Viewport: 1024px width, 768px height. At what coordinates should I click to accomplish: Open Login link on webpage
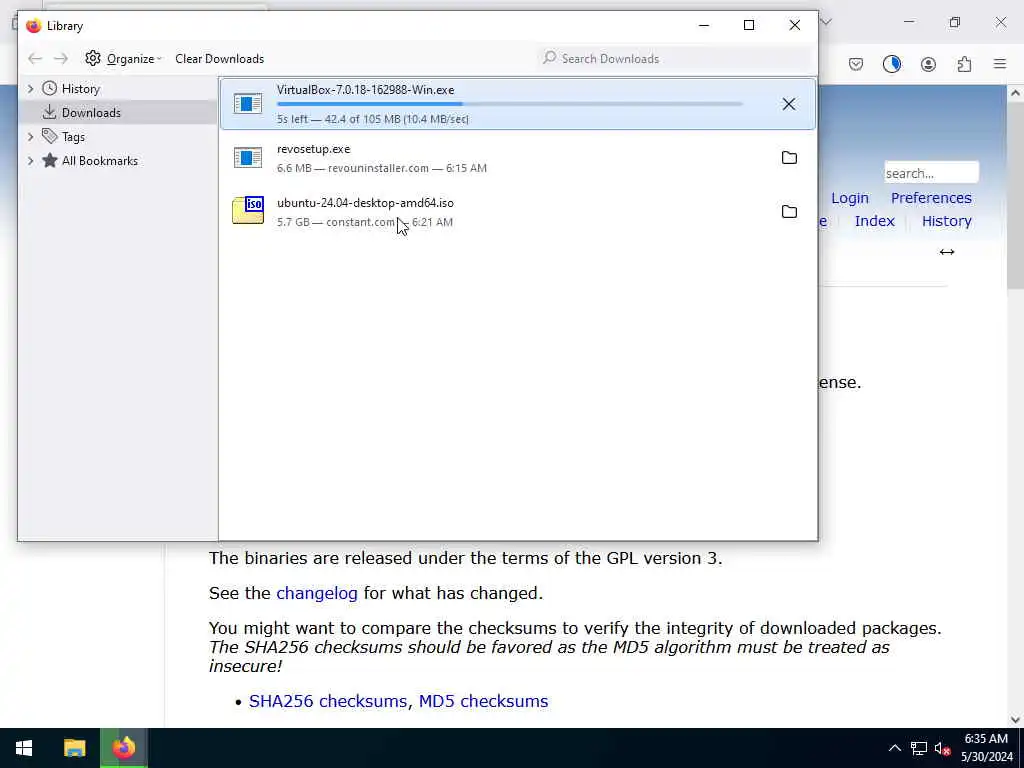click(x=850, y=198)
